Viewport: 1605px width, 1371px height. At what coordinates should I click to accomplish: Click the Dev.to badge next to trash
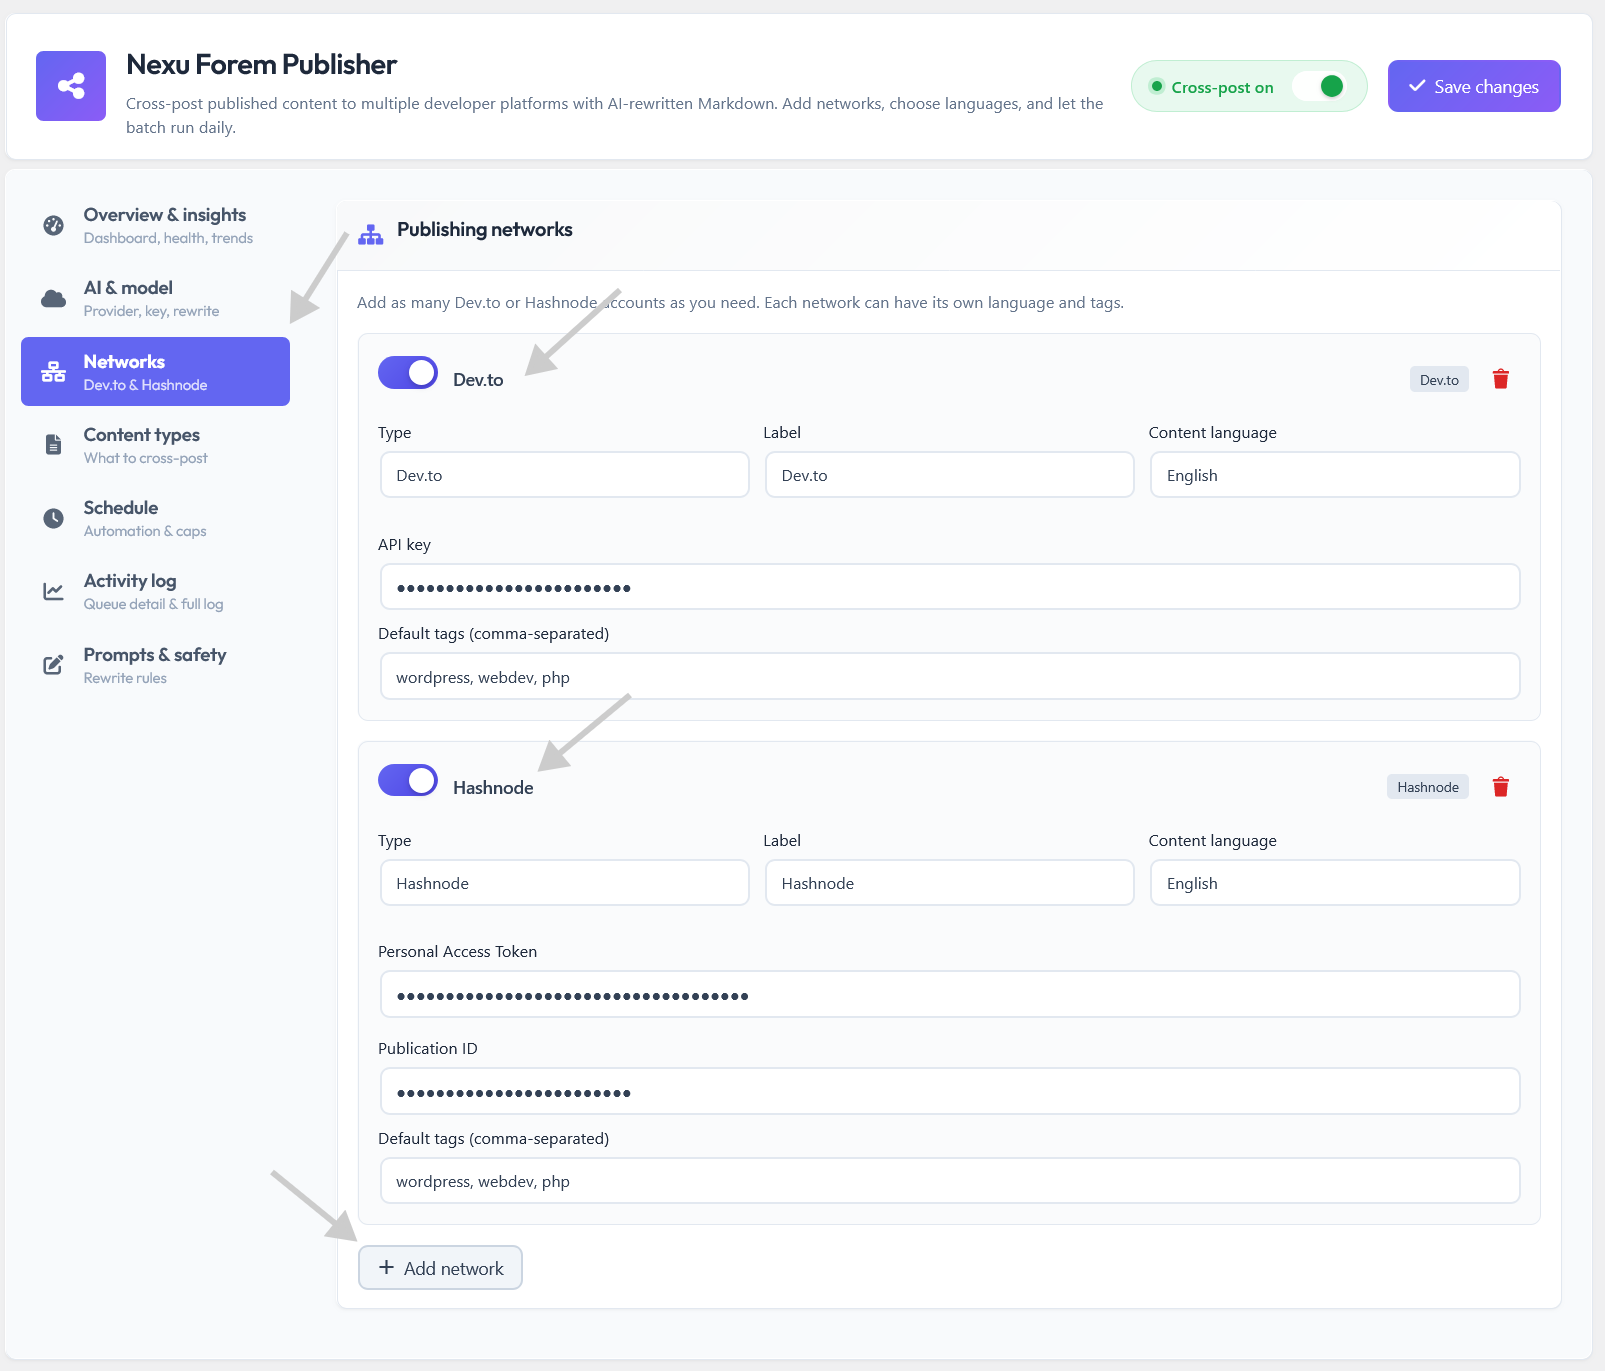coord(1439,380)
